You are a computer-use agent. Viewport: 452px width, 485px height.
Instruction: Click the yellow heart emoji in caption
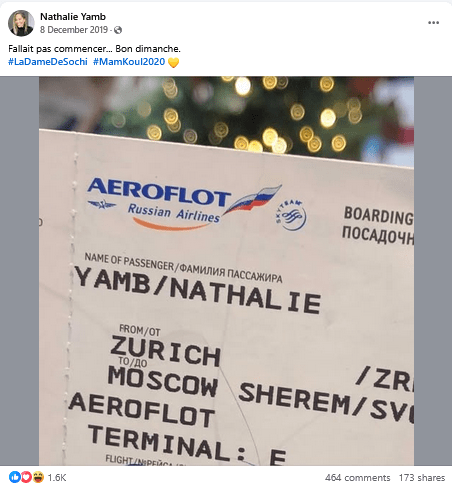pyautogui.click(x=173, y=62)
